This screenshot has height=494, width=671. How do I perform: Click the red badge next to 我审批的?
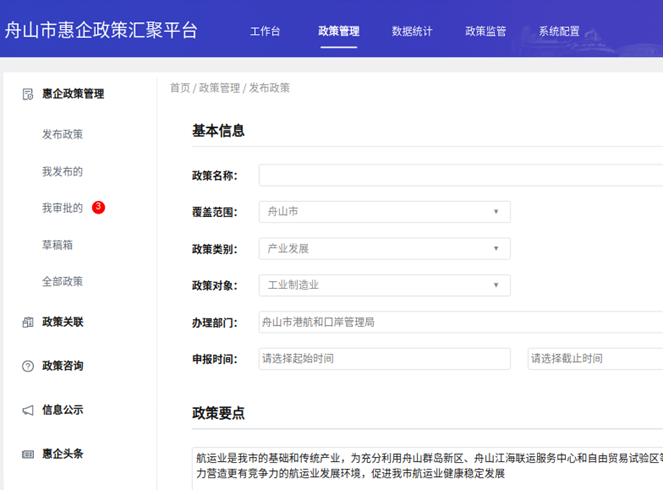(98, 207)
